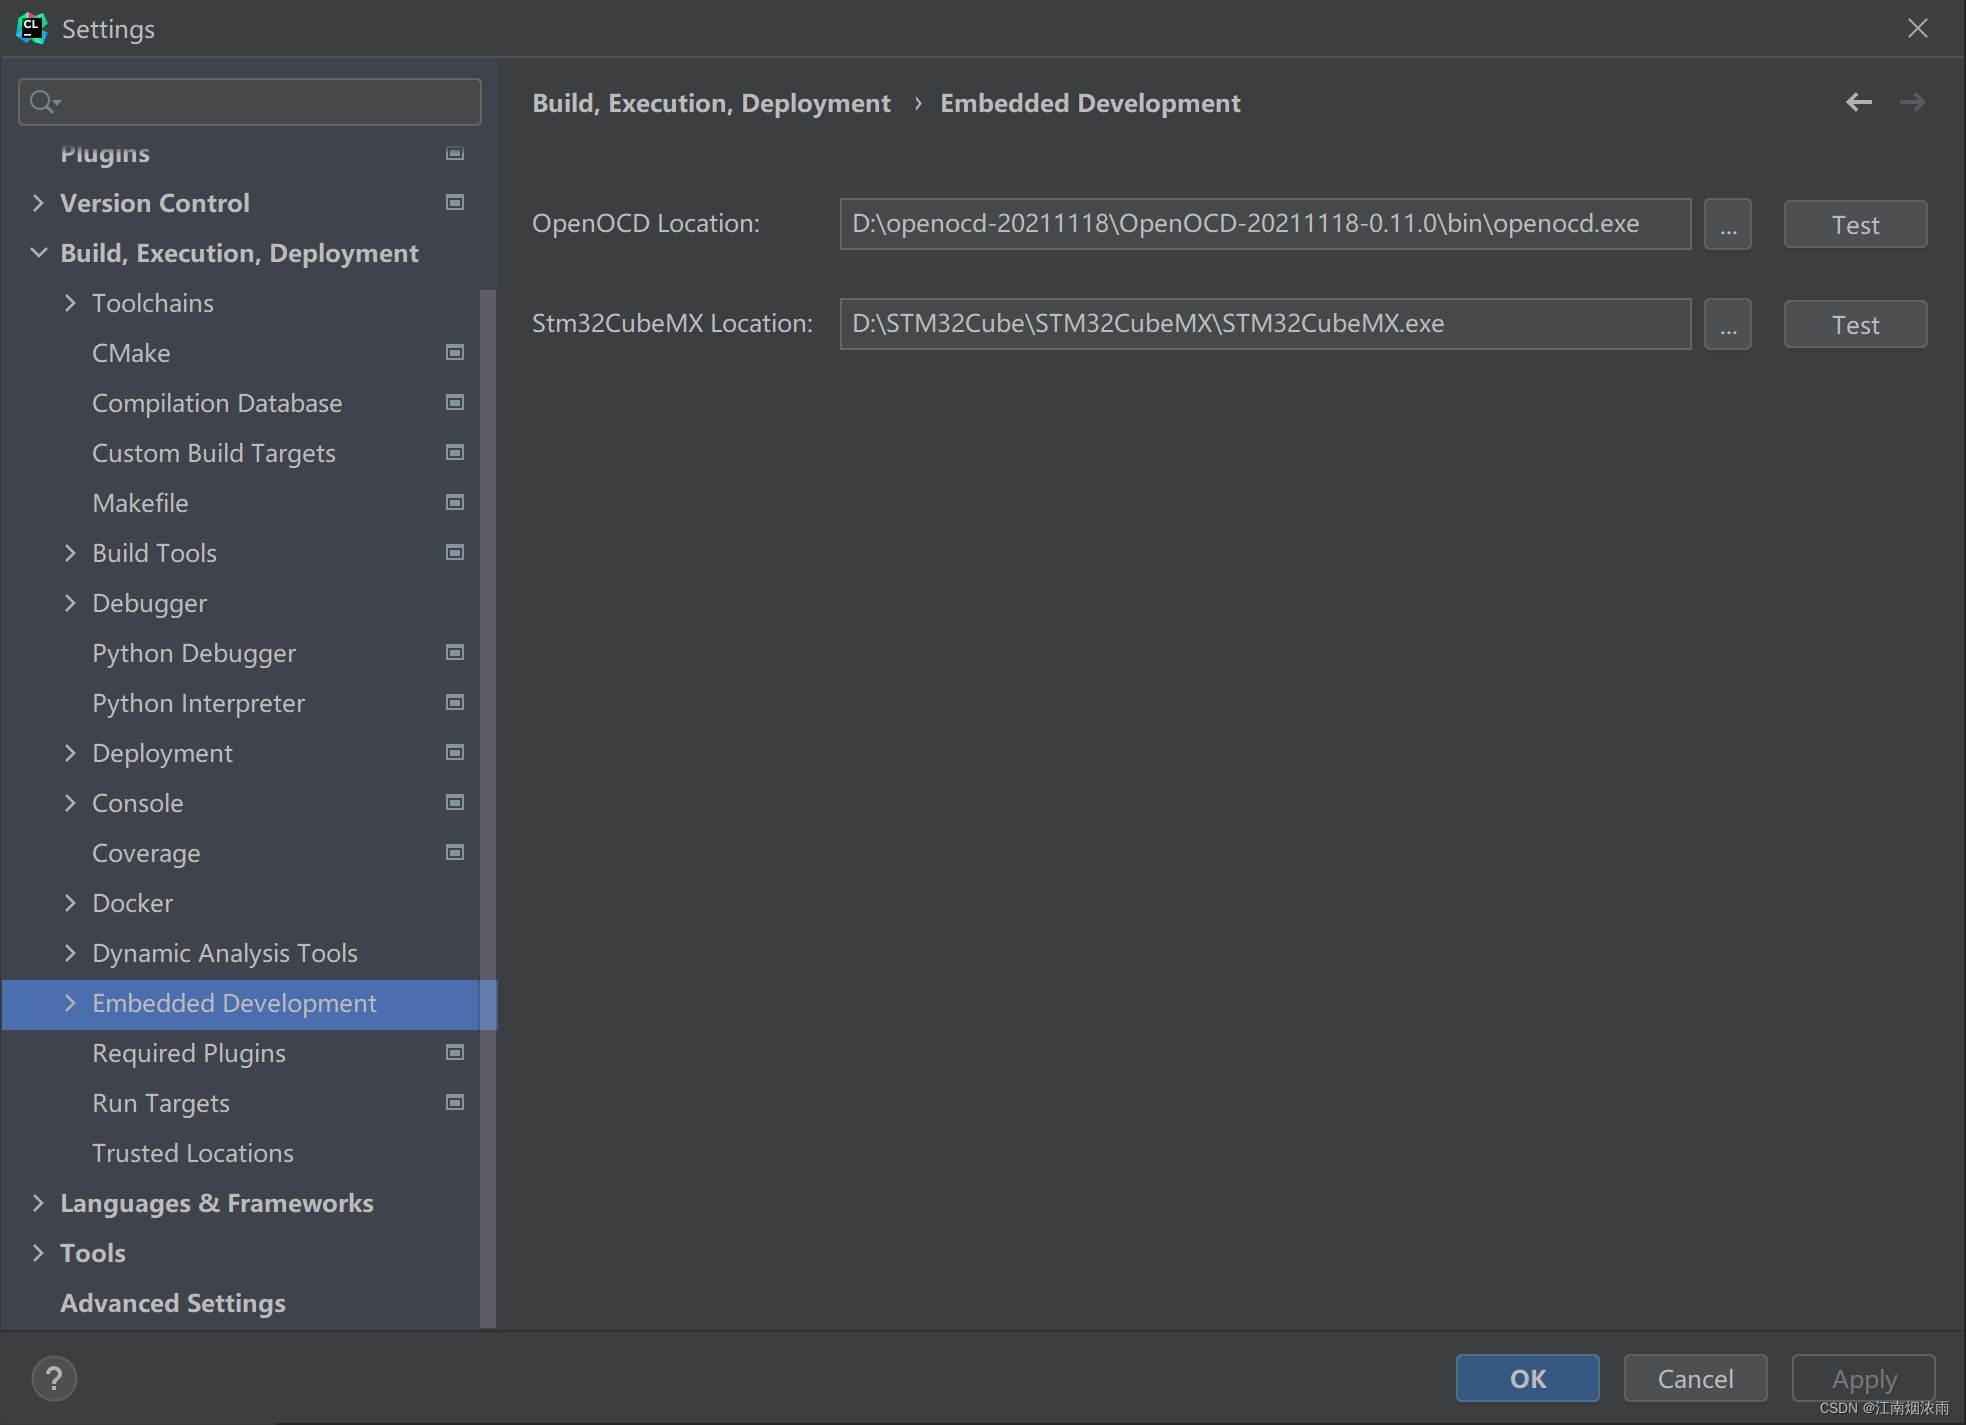Click the browse ellipsis for OpenOCD Location
Viewport: 1966px width, 1425px height.
pyautogui.click(x=1728, y=224)
